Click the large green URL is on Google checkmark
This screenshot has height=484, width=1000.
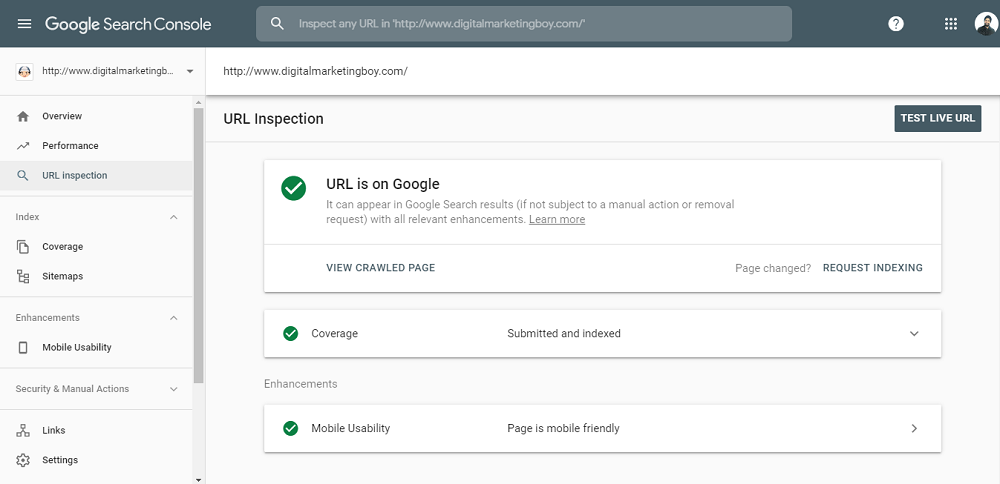coord(293,188)
